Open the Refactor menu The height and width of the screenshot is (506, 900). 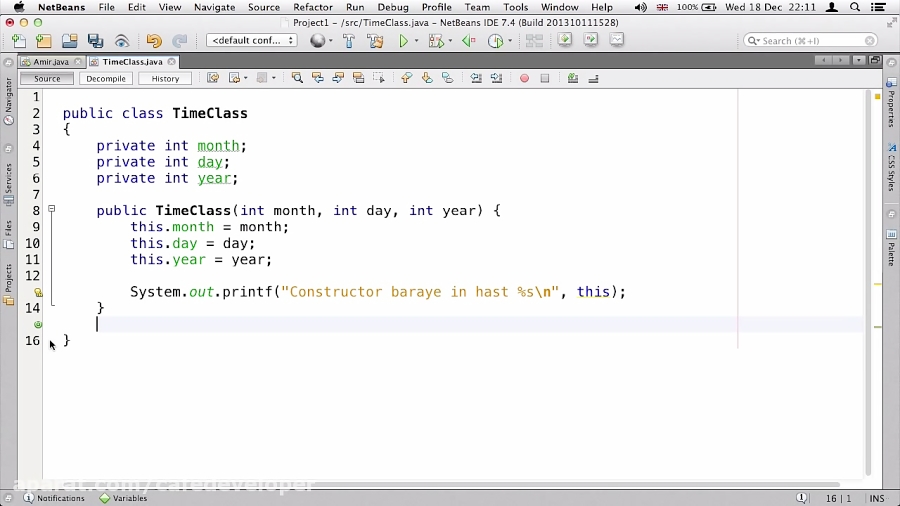[x=312, y=7]
